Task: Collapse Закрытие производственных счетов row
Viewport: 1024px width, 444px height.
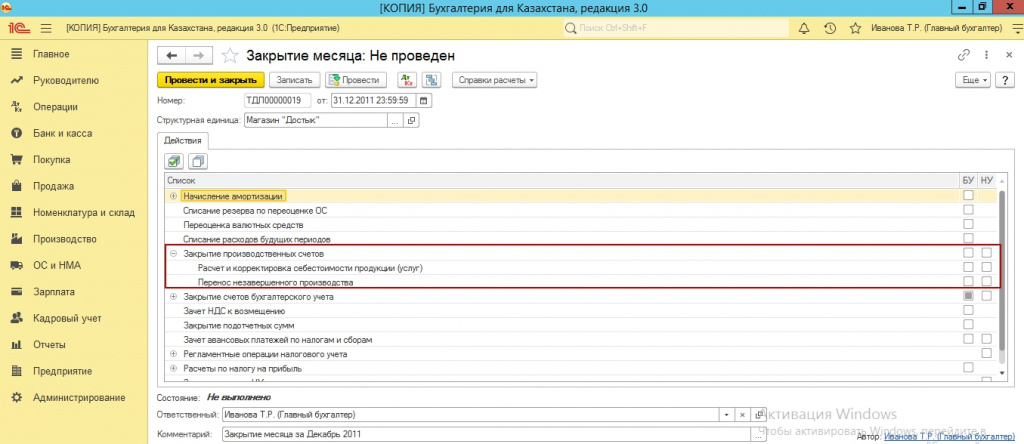Action: [173, 253]
